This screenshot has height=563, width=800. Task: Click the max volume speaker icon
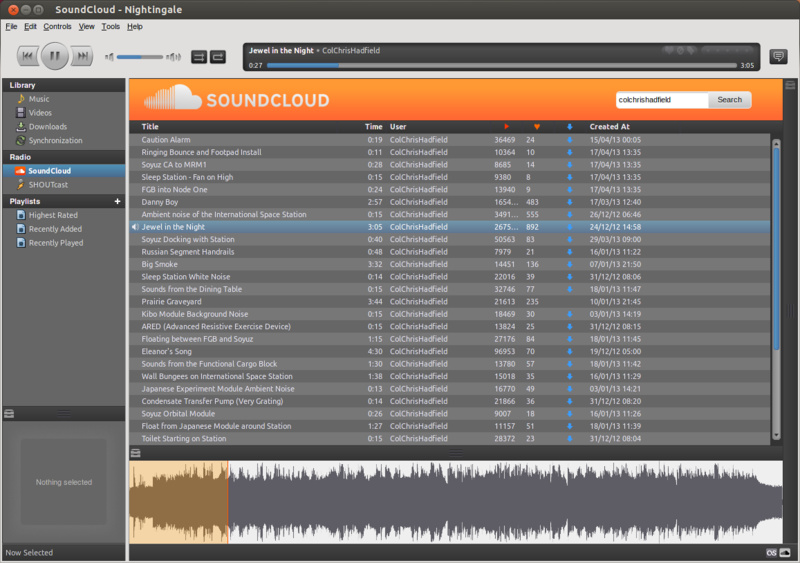point(173,57)
